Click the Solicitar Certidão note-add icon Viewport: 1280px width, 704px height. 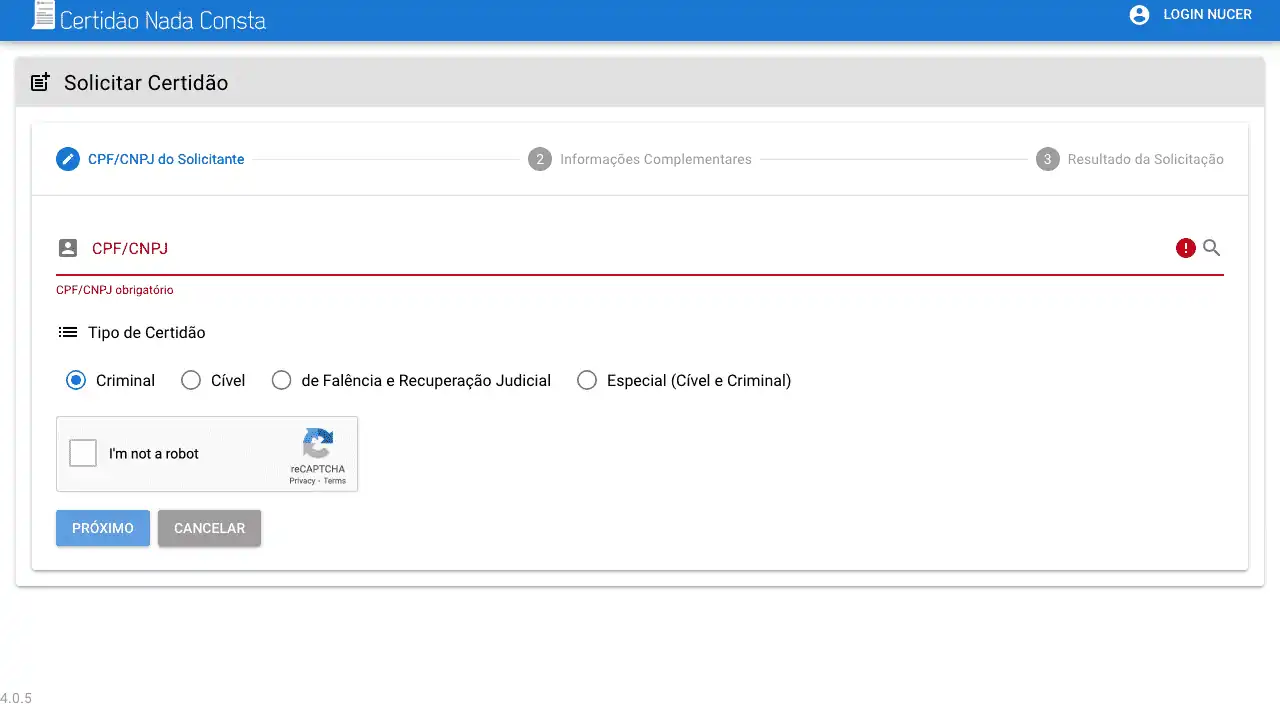40,83
